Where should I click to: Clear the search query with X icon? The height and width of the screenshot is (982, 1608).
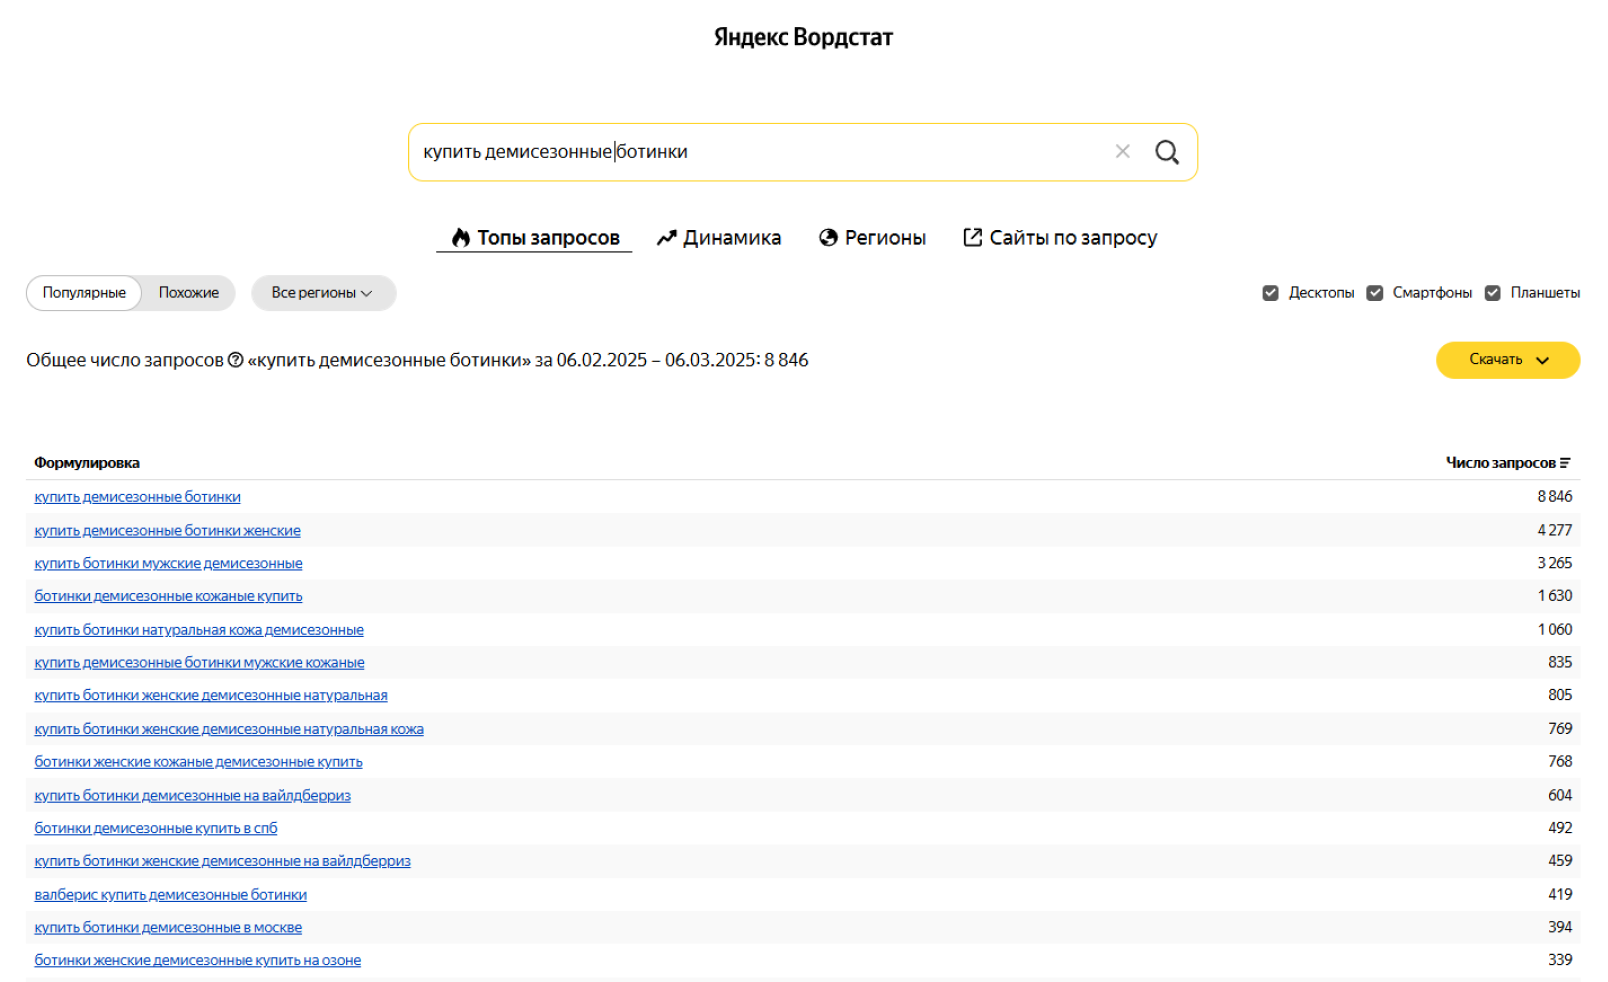point(1122,152)
